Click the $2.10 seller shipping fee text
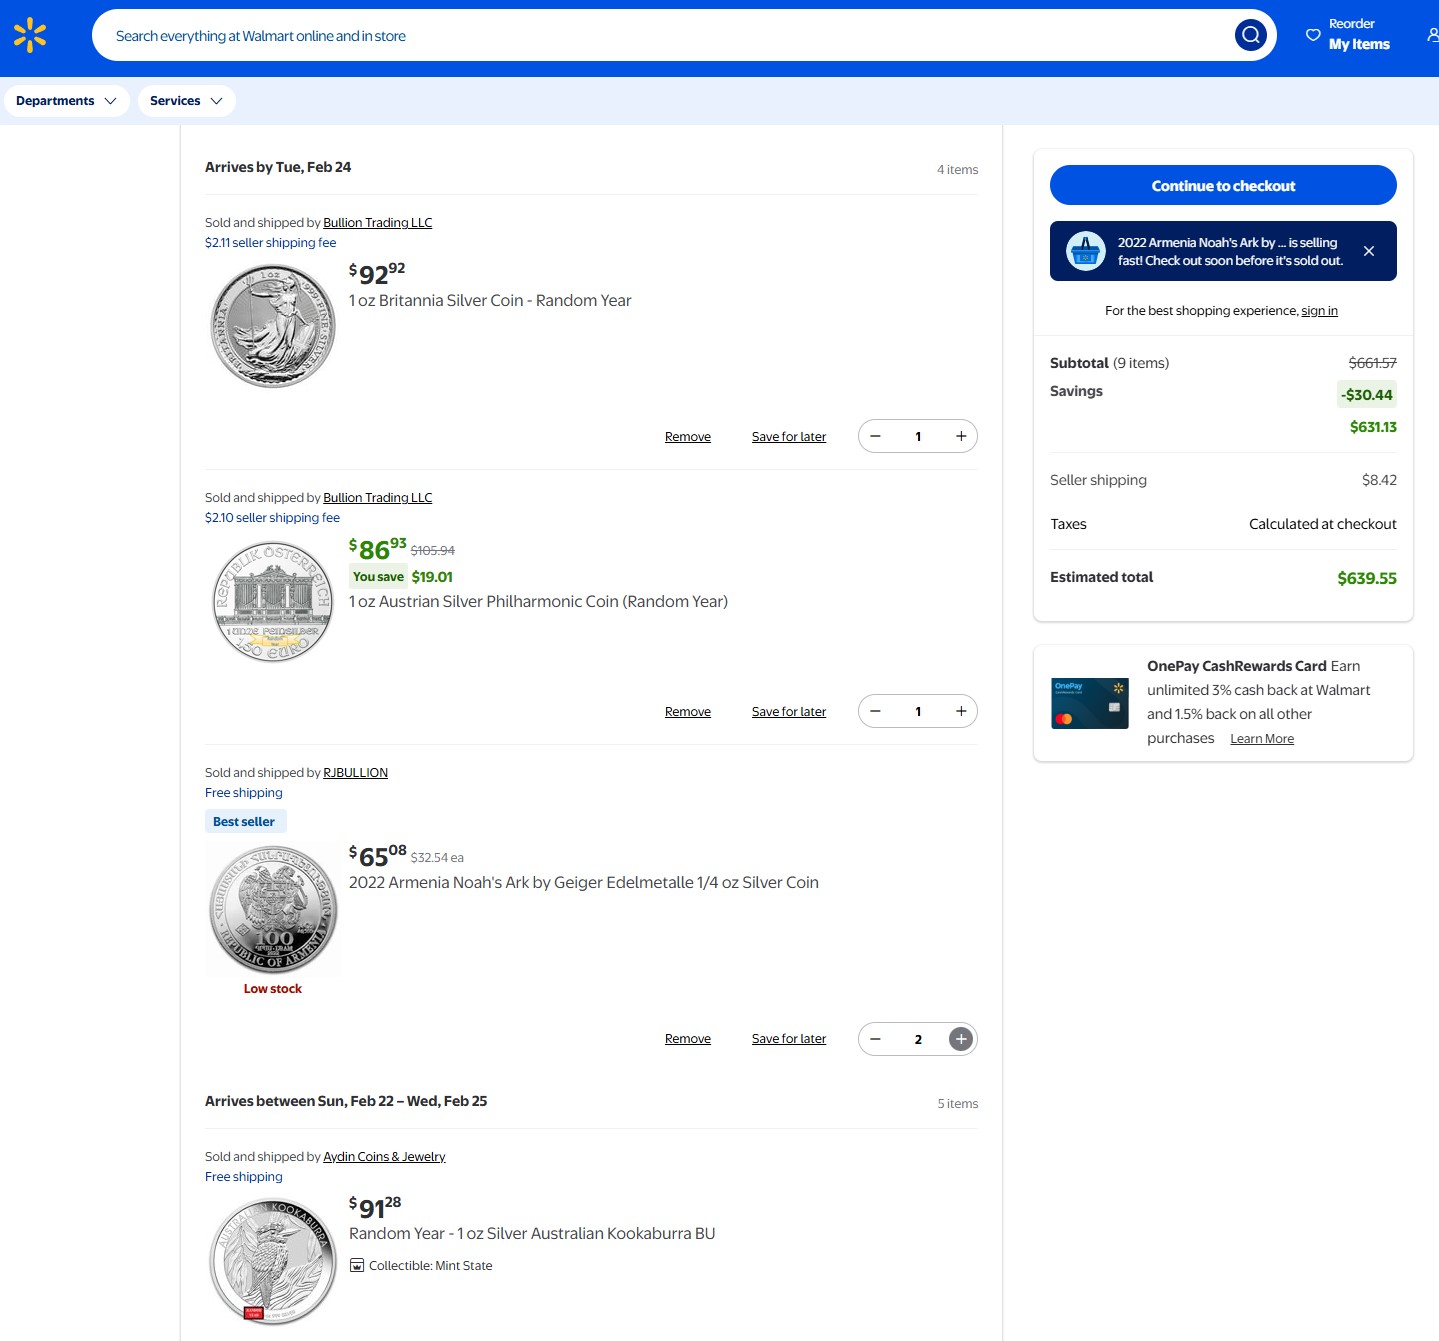Screen dimensions: 1439x1341 pos(272,518)
